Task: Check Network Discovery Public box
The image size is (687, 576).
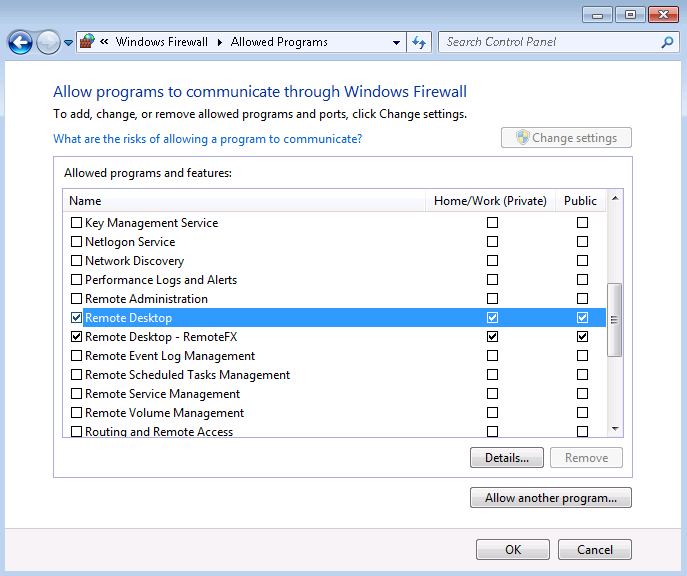Action: [x=582, y=261]
